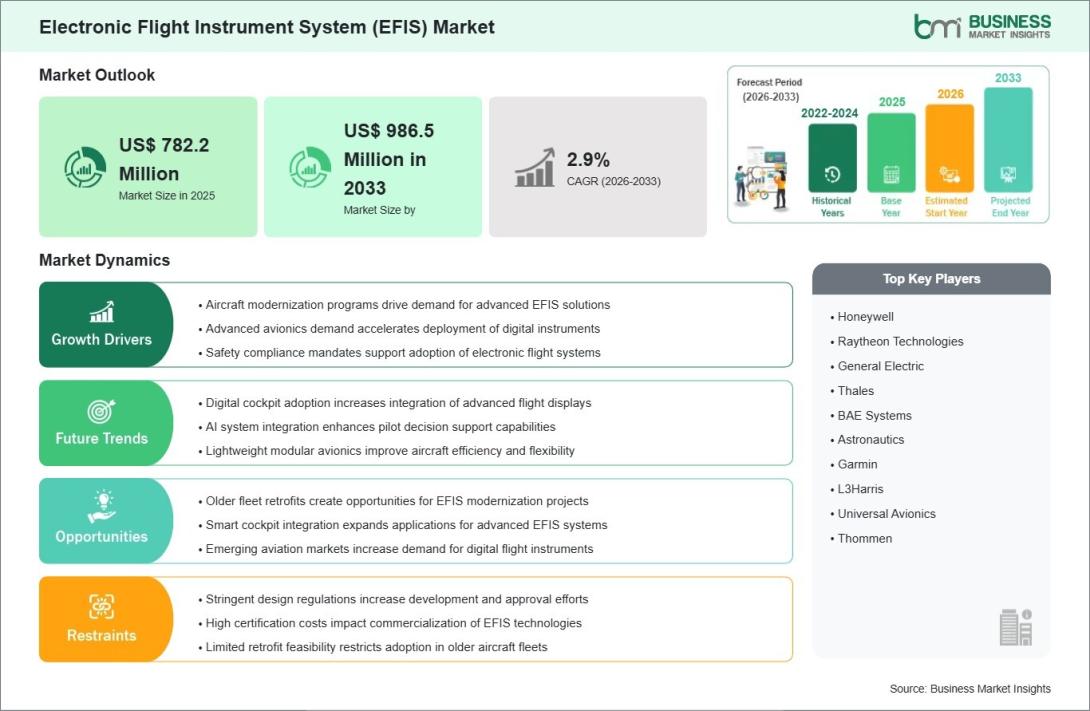Click the green 2025 Base Year bar
The image size is (1090, 711).
pyautogui.click(x=891, y=152)
